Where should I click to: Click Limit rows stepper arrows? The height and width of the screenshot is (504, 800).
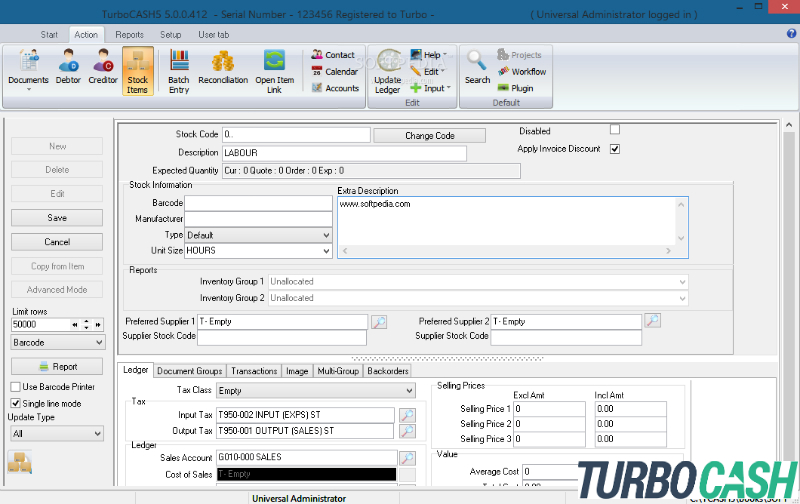[86, 324]
